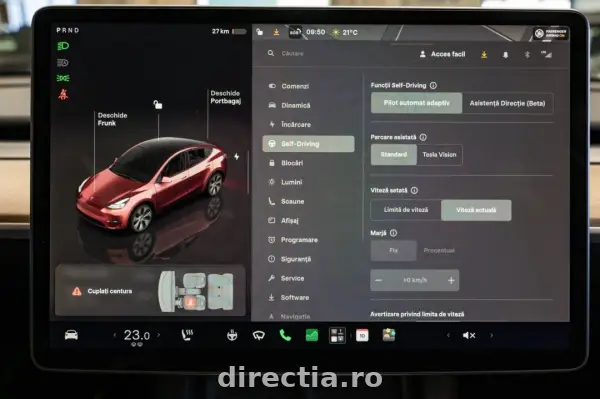Open the Siguranță menu
600x399 pixels.
click(308, 259)
